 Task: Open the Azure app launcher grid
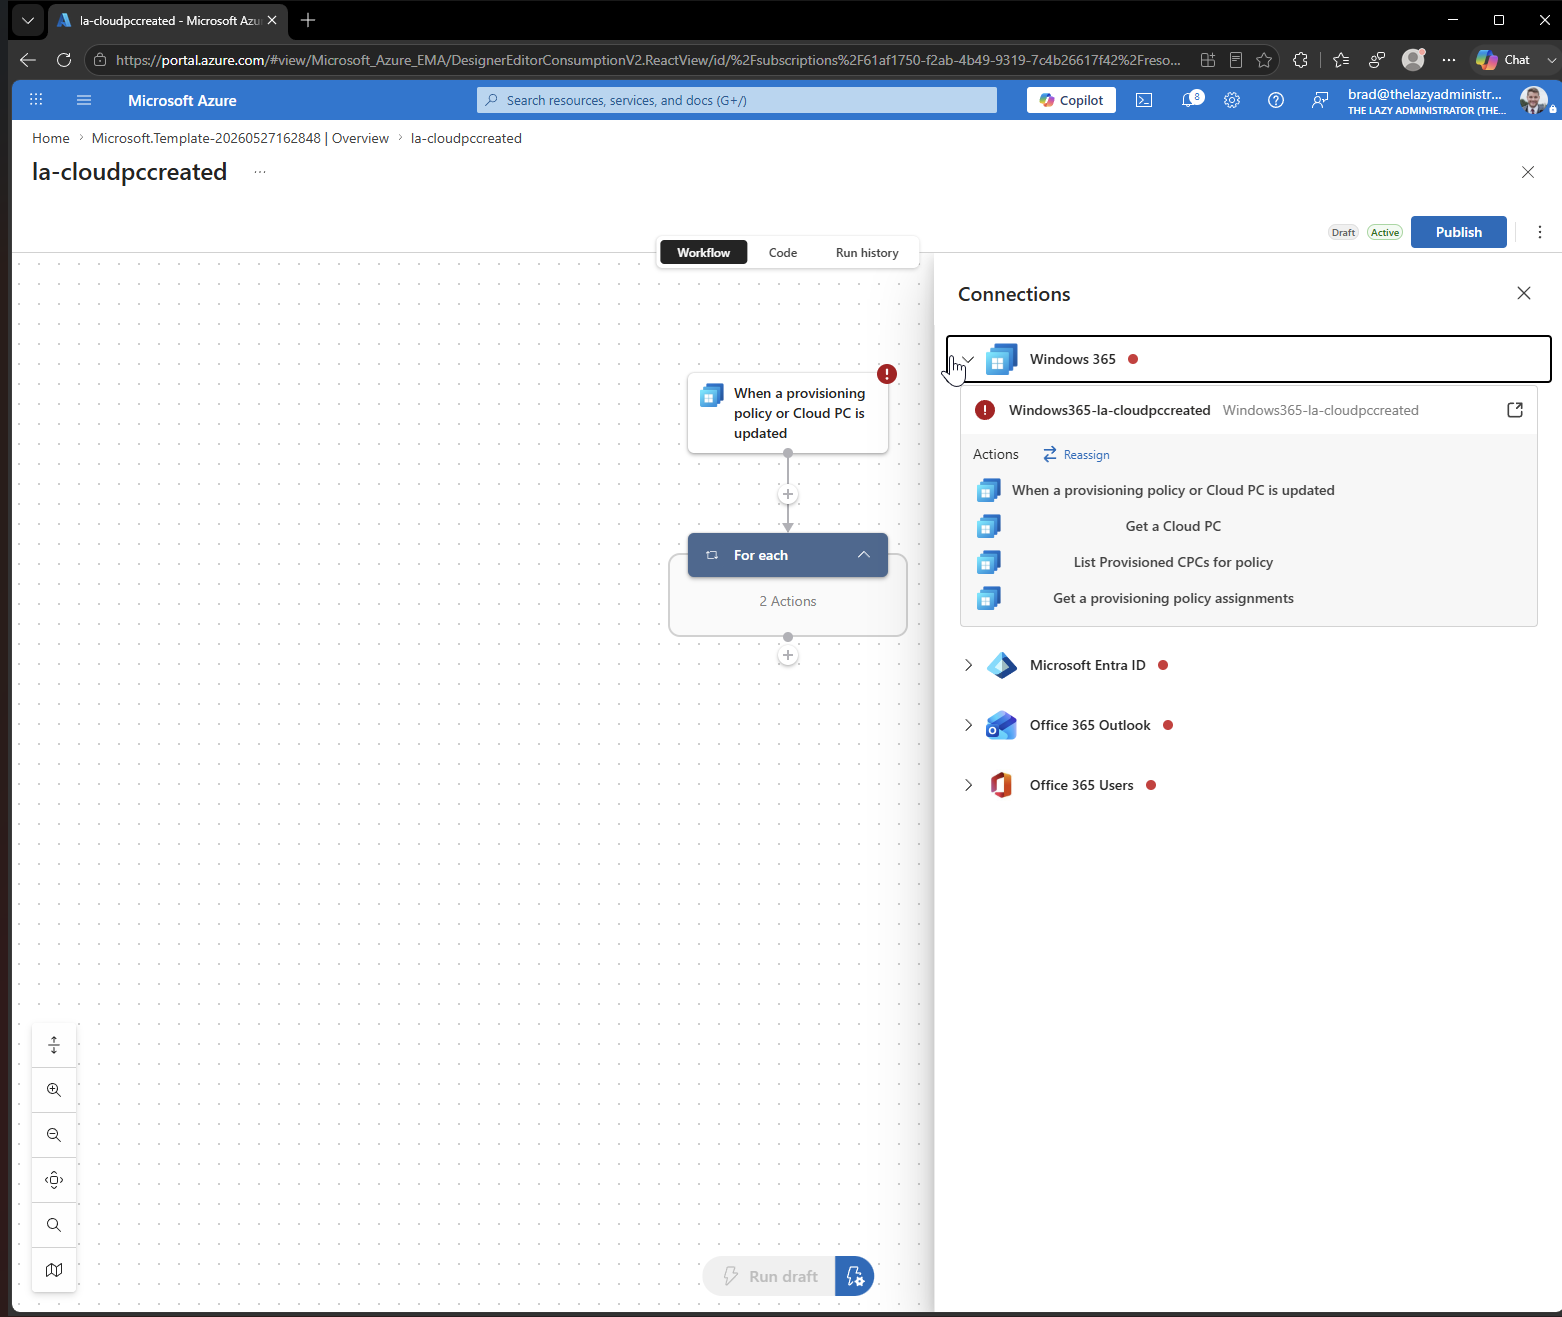(36, 100)
